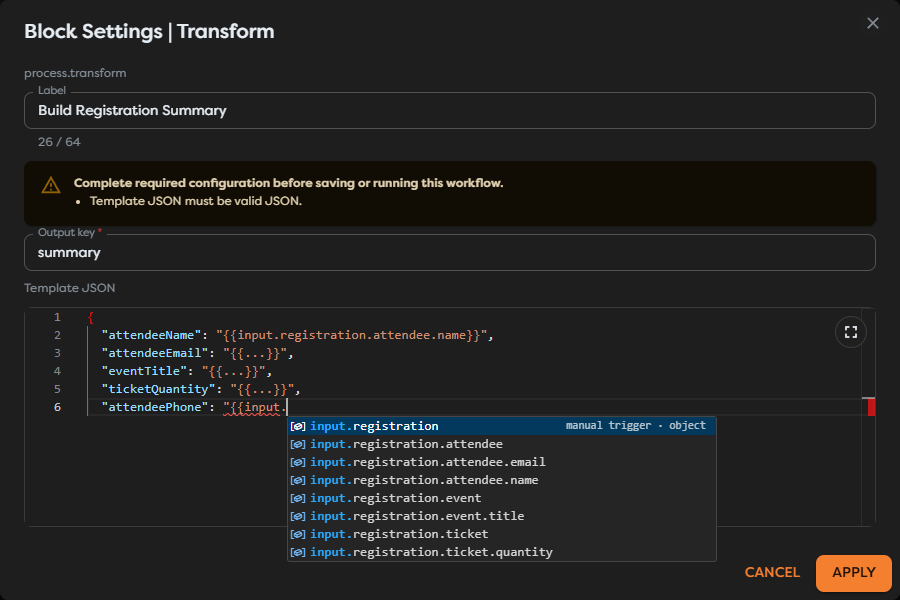Click variable icon beside input.registration.event.title

(298, 516)
